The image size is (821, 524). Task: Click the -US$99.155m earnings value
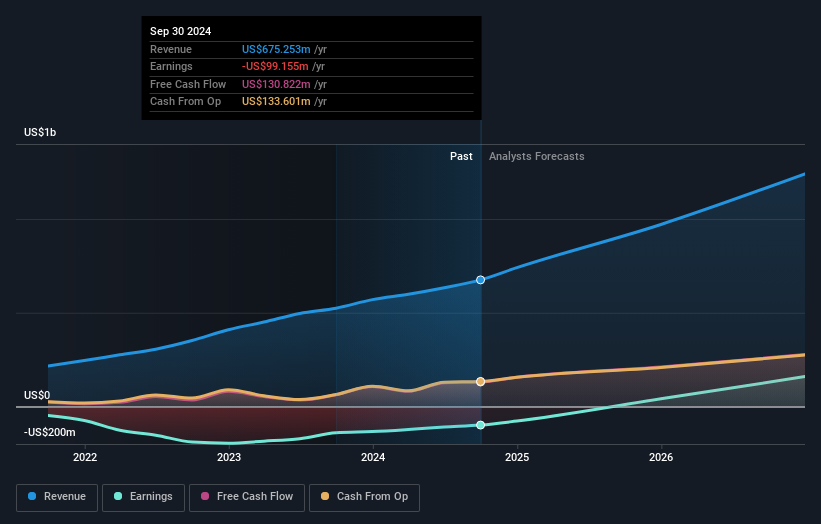(x=275, y=66)
